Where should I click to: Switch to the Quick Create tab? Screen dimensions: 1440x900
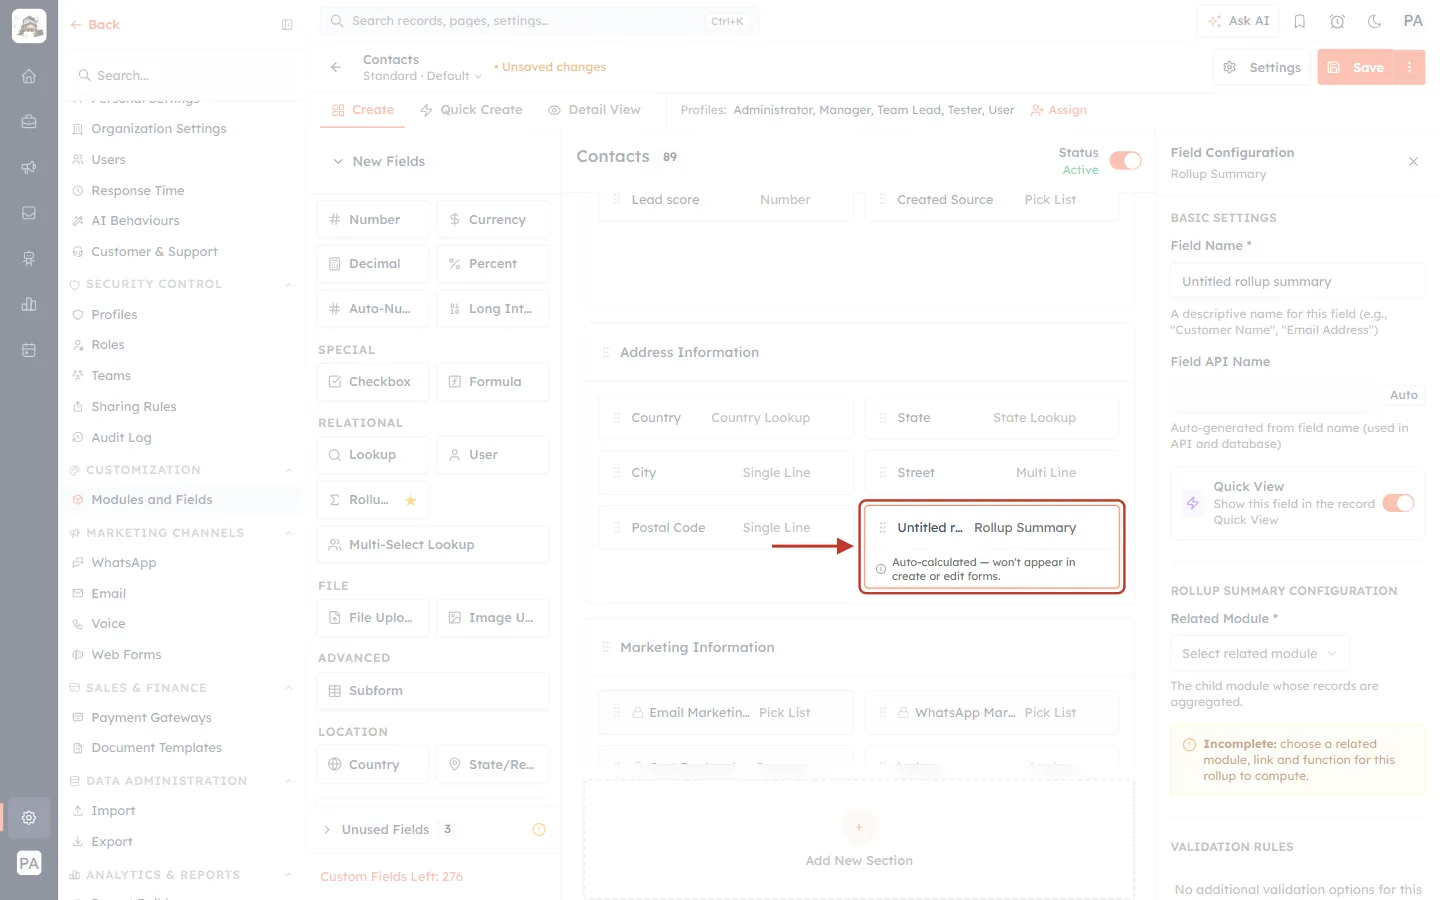point(471,110)
